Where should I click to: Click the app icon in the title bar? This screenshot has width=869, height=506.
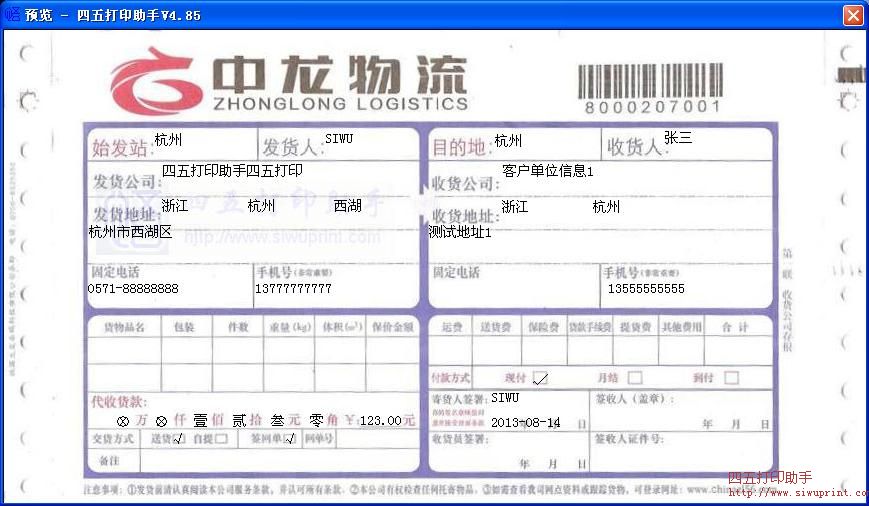(12, 15)
